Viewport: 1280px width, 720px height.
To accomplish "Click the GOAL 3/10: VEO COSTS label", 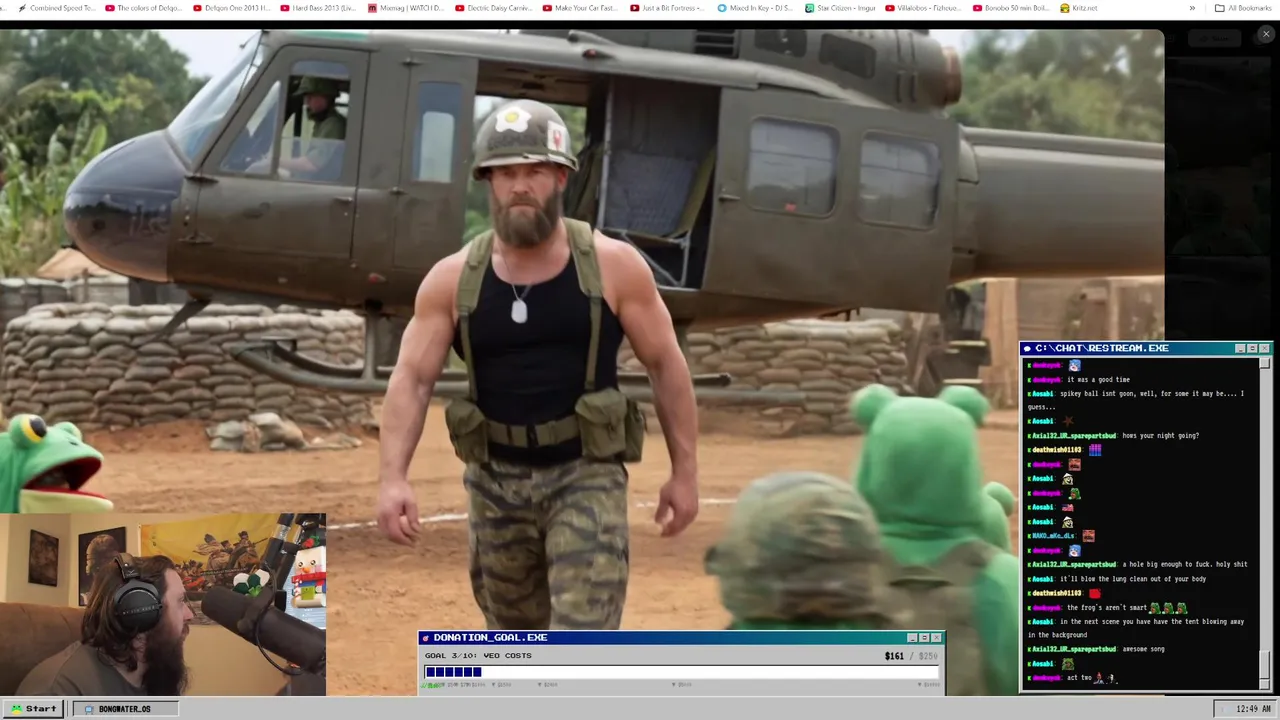I will click(478, 656).
